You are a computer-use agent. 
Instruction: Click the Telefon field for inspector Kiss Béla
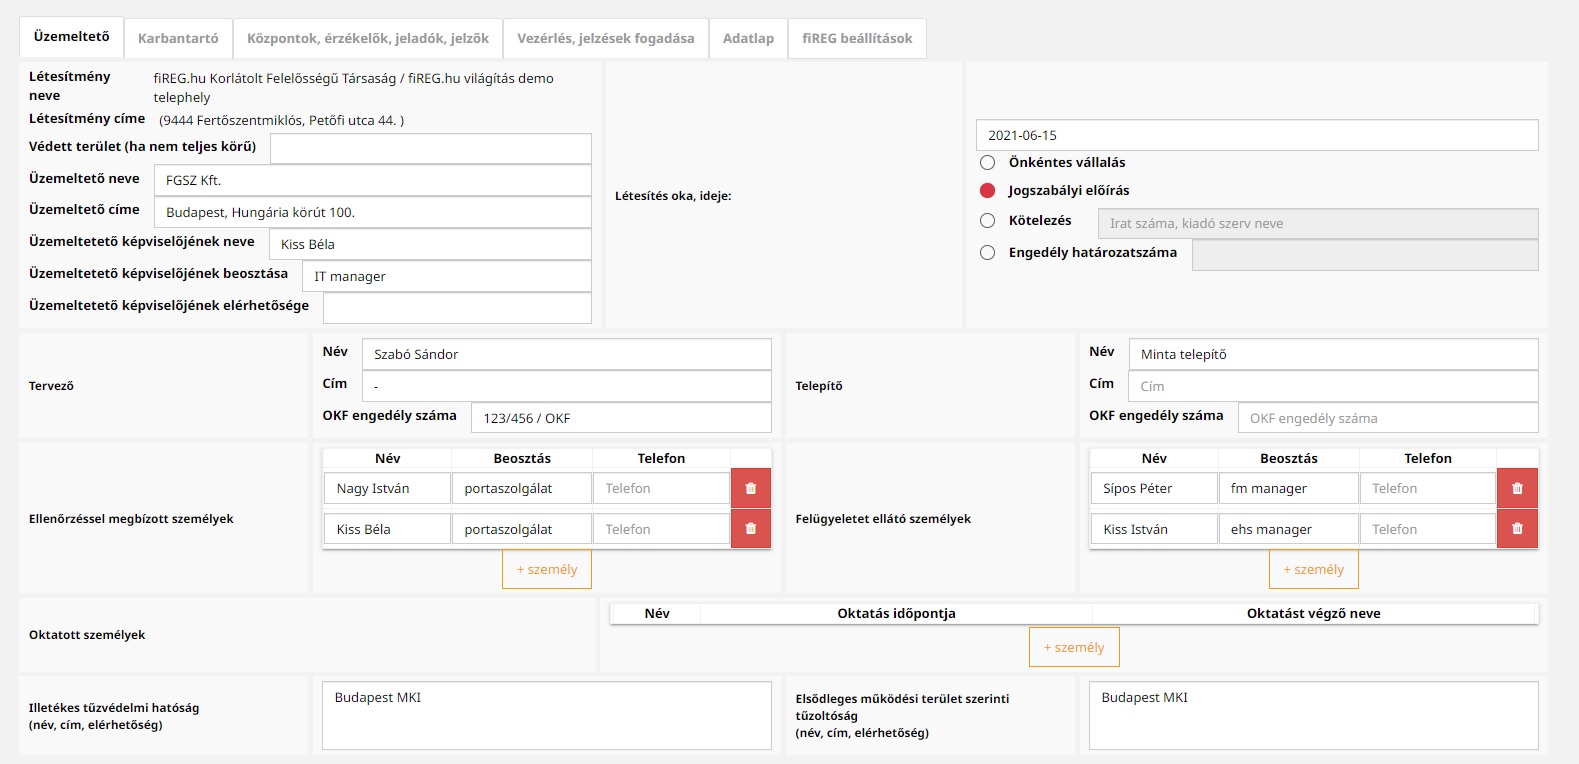point(661,530)
